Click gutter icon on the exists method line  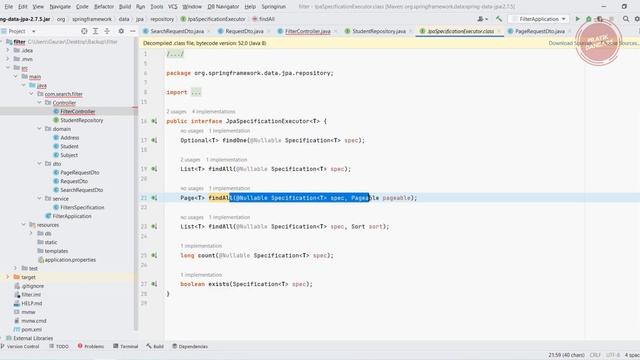click(154, 284)
